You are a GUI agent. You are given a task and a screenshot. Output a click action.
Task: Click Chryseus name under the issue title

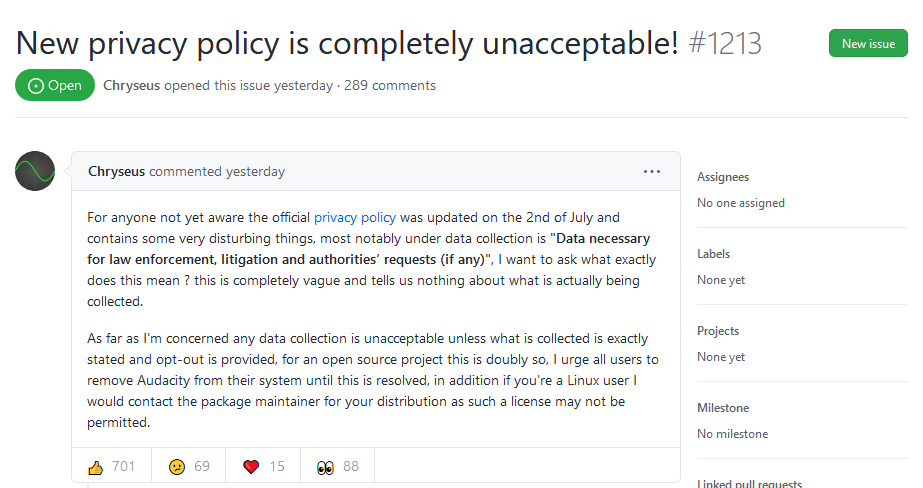(x=131, y=85)
